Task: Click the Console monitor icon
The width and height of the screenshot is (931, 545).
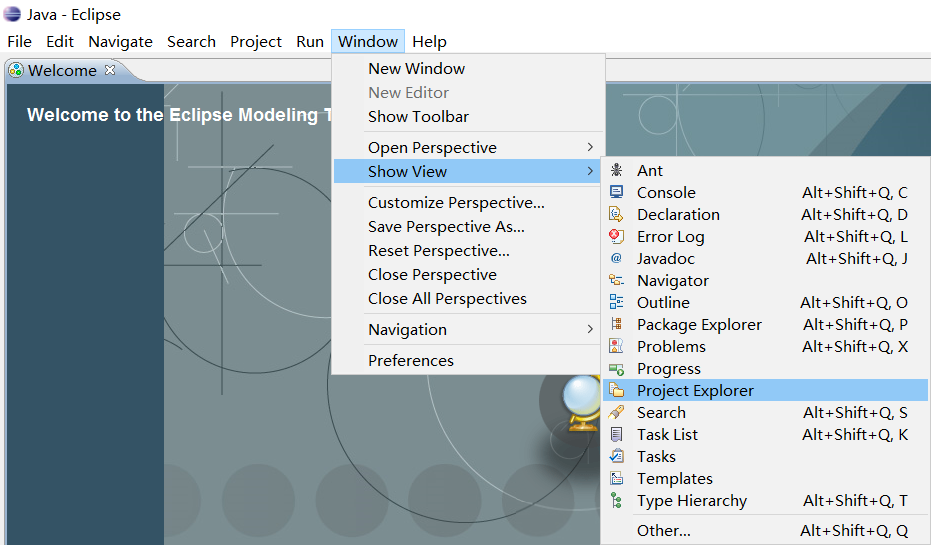Action: click(x=616, y=192)
